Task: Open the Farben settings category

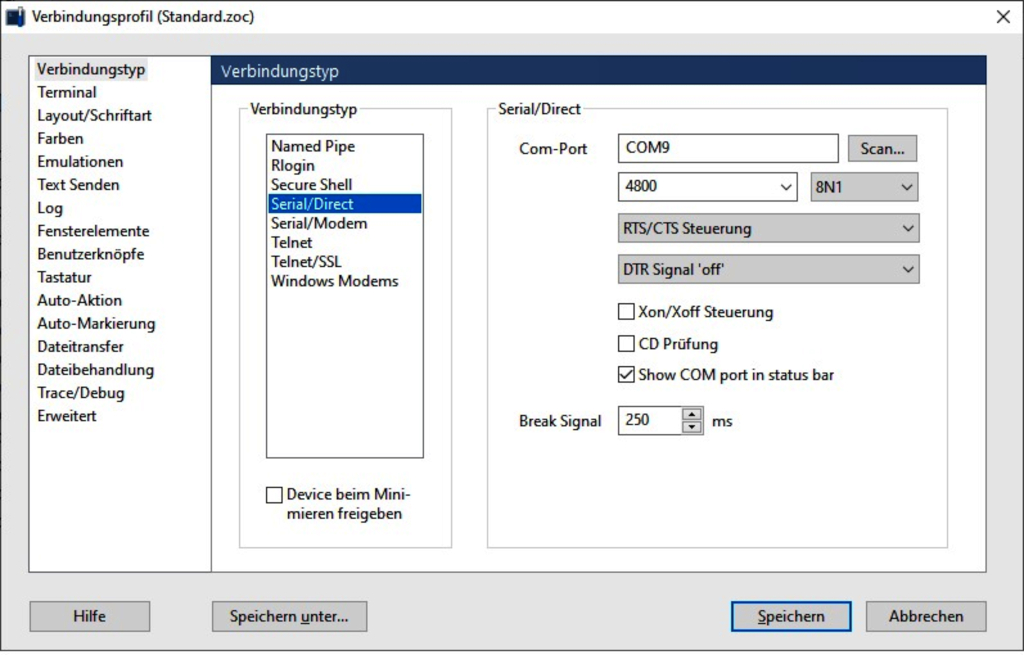Action: pyautogui.click(x=60, y=138)
